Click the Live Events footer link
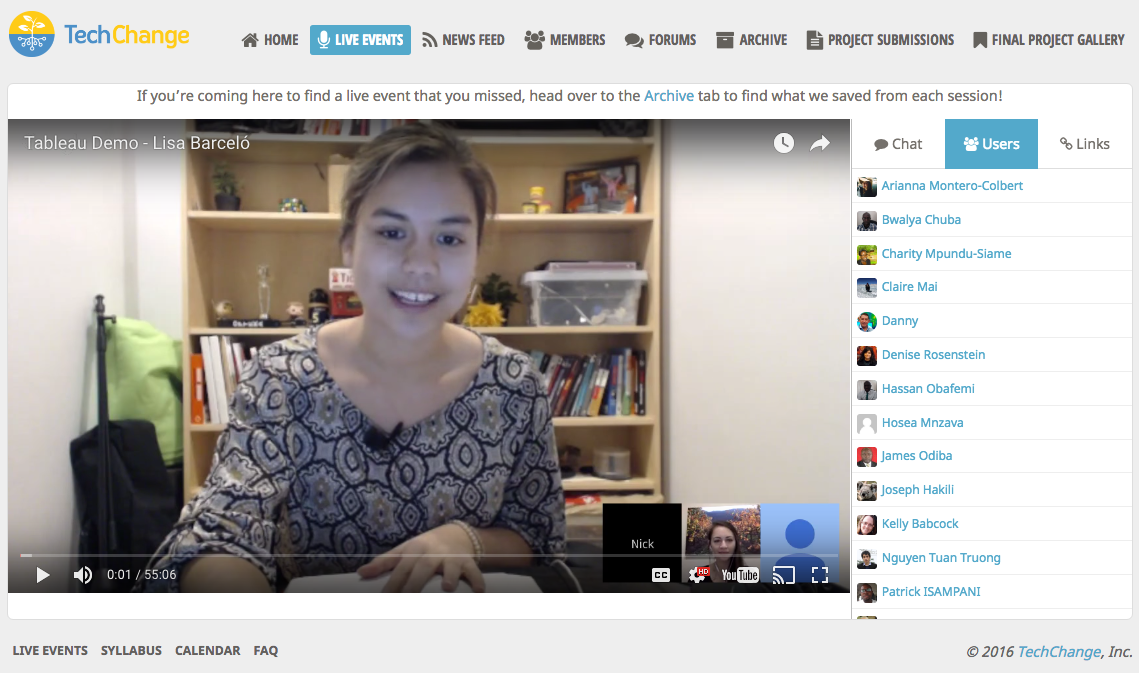The width and height of the screenshot is (1139, 673). [x=50, y=650]
